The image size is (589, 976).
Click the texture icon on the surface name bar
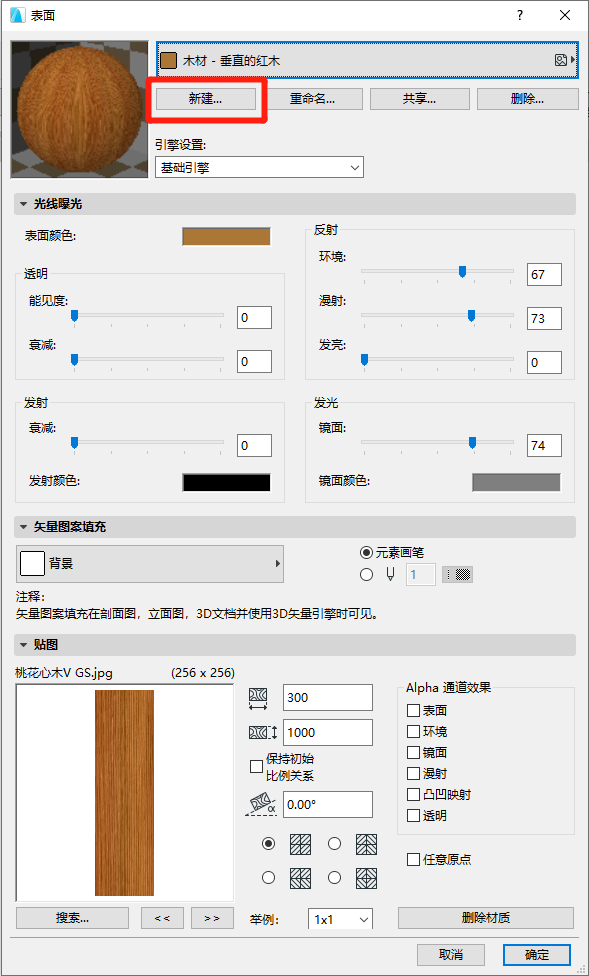[560, 60]
